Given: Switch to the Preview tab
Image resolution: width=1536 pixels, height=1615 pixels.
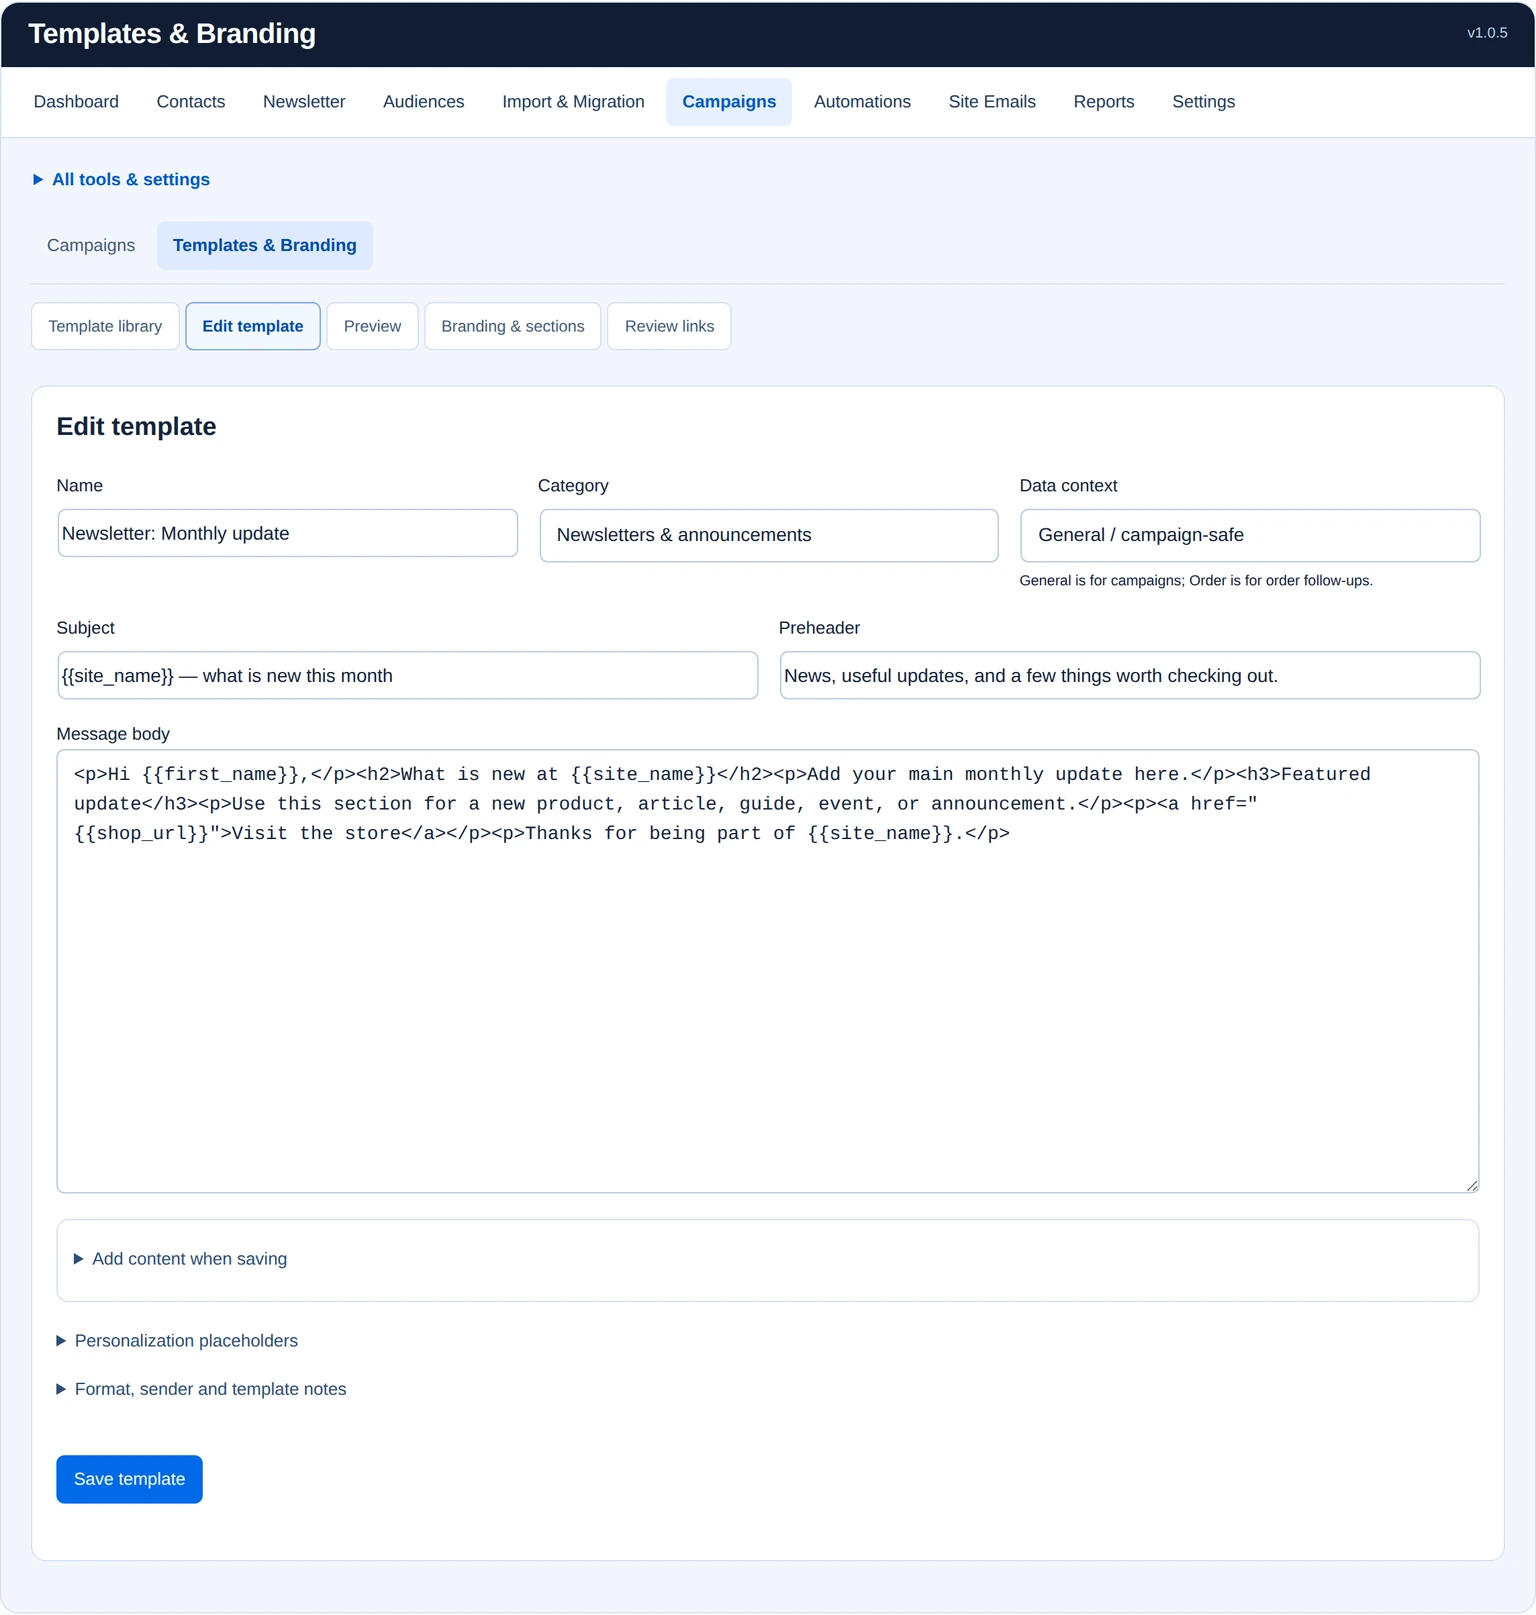Looking at the screenshot, I should (372, 326).
